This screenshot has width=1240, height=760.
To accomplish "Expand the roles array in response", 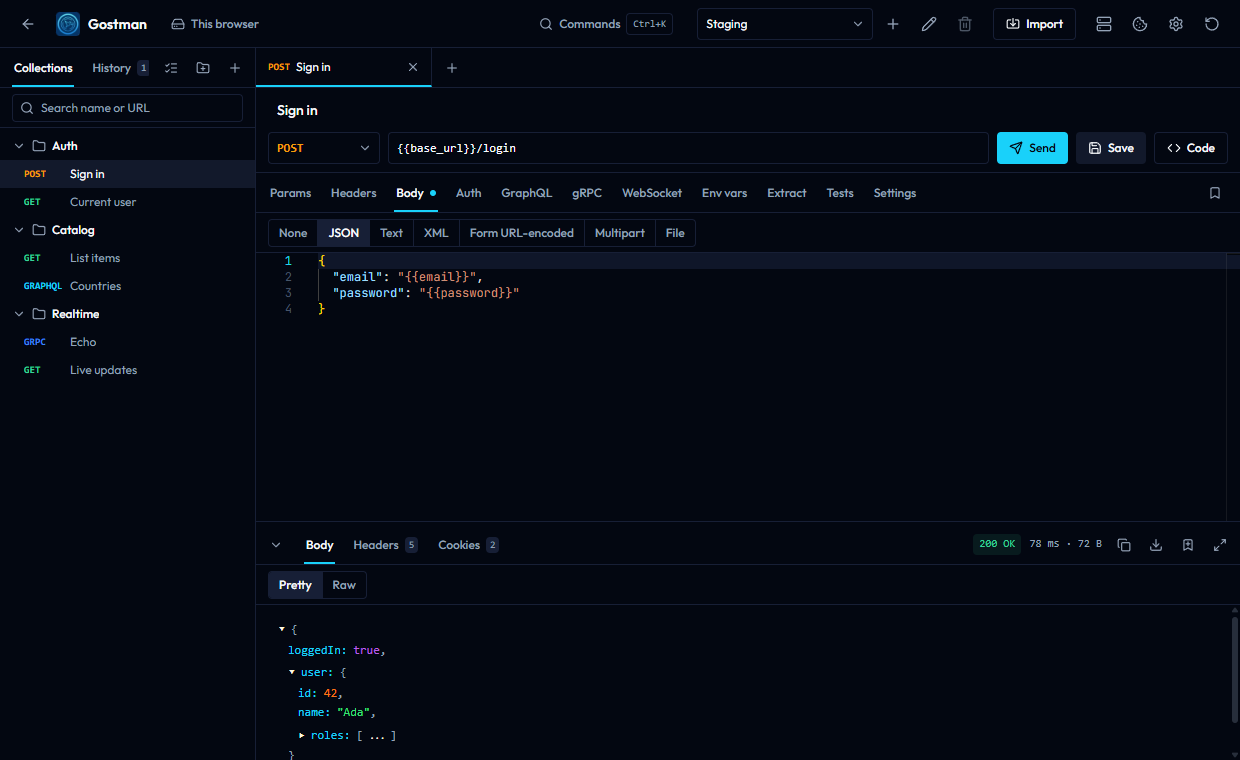I will click(302, 735).
